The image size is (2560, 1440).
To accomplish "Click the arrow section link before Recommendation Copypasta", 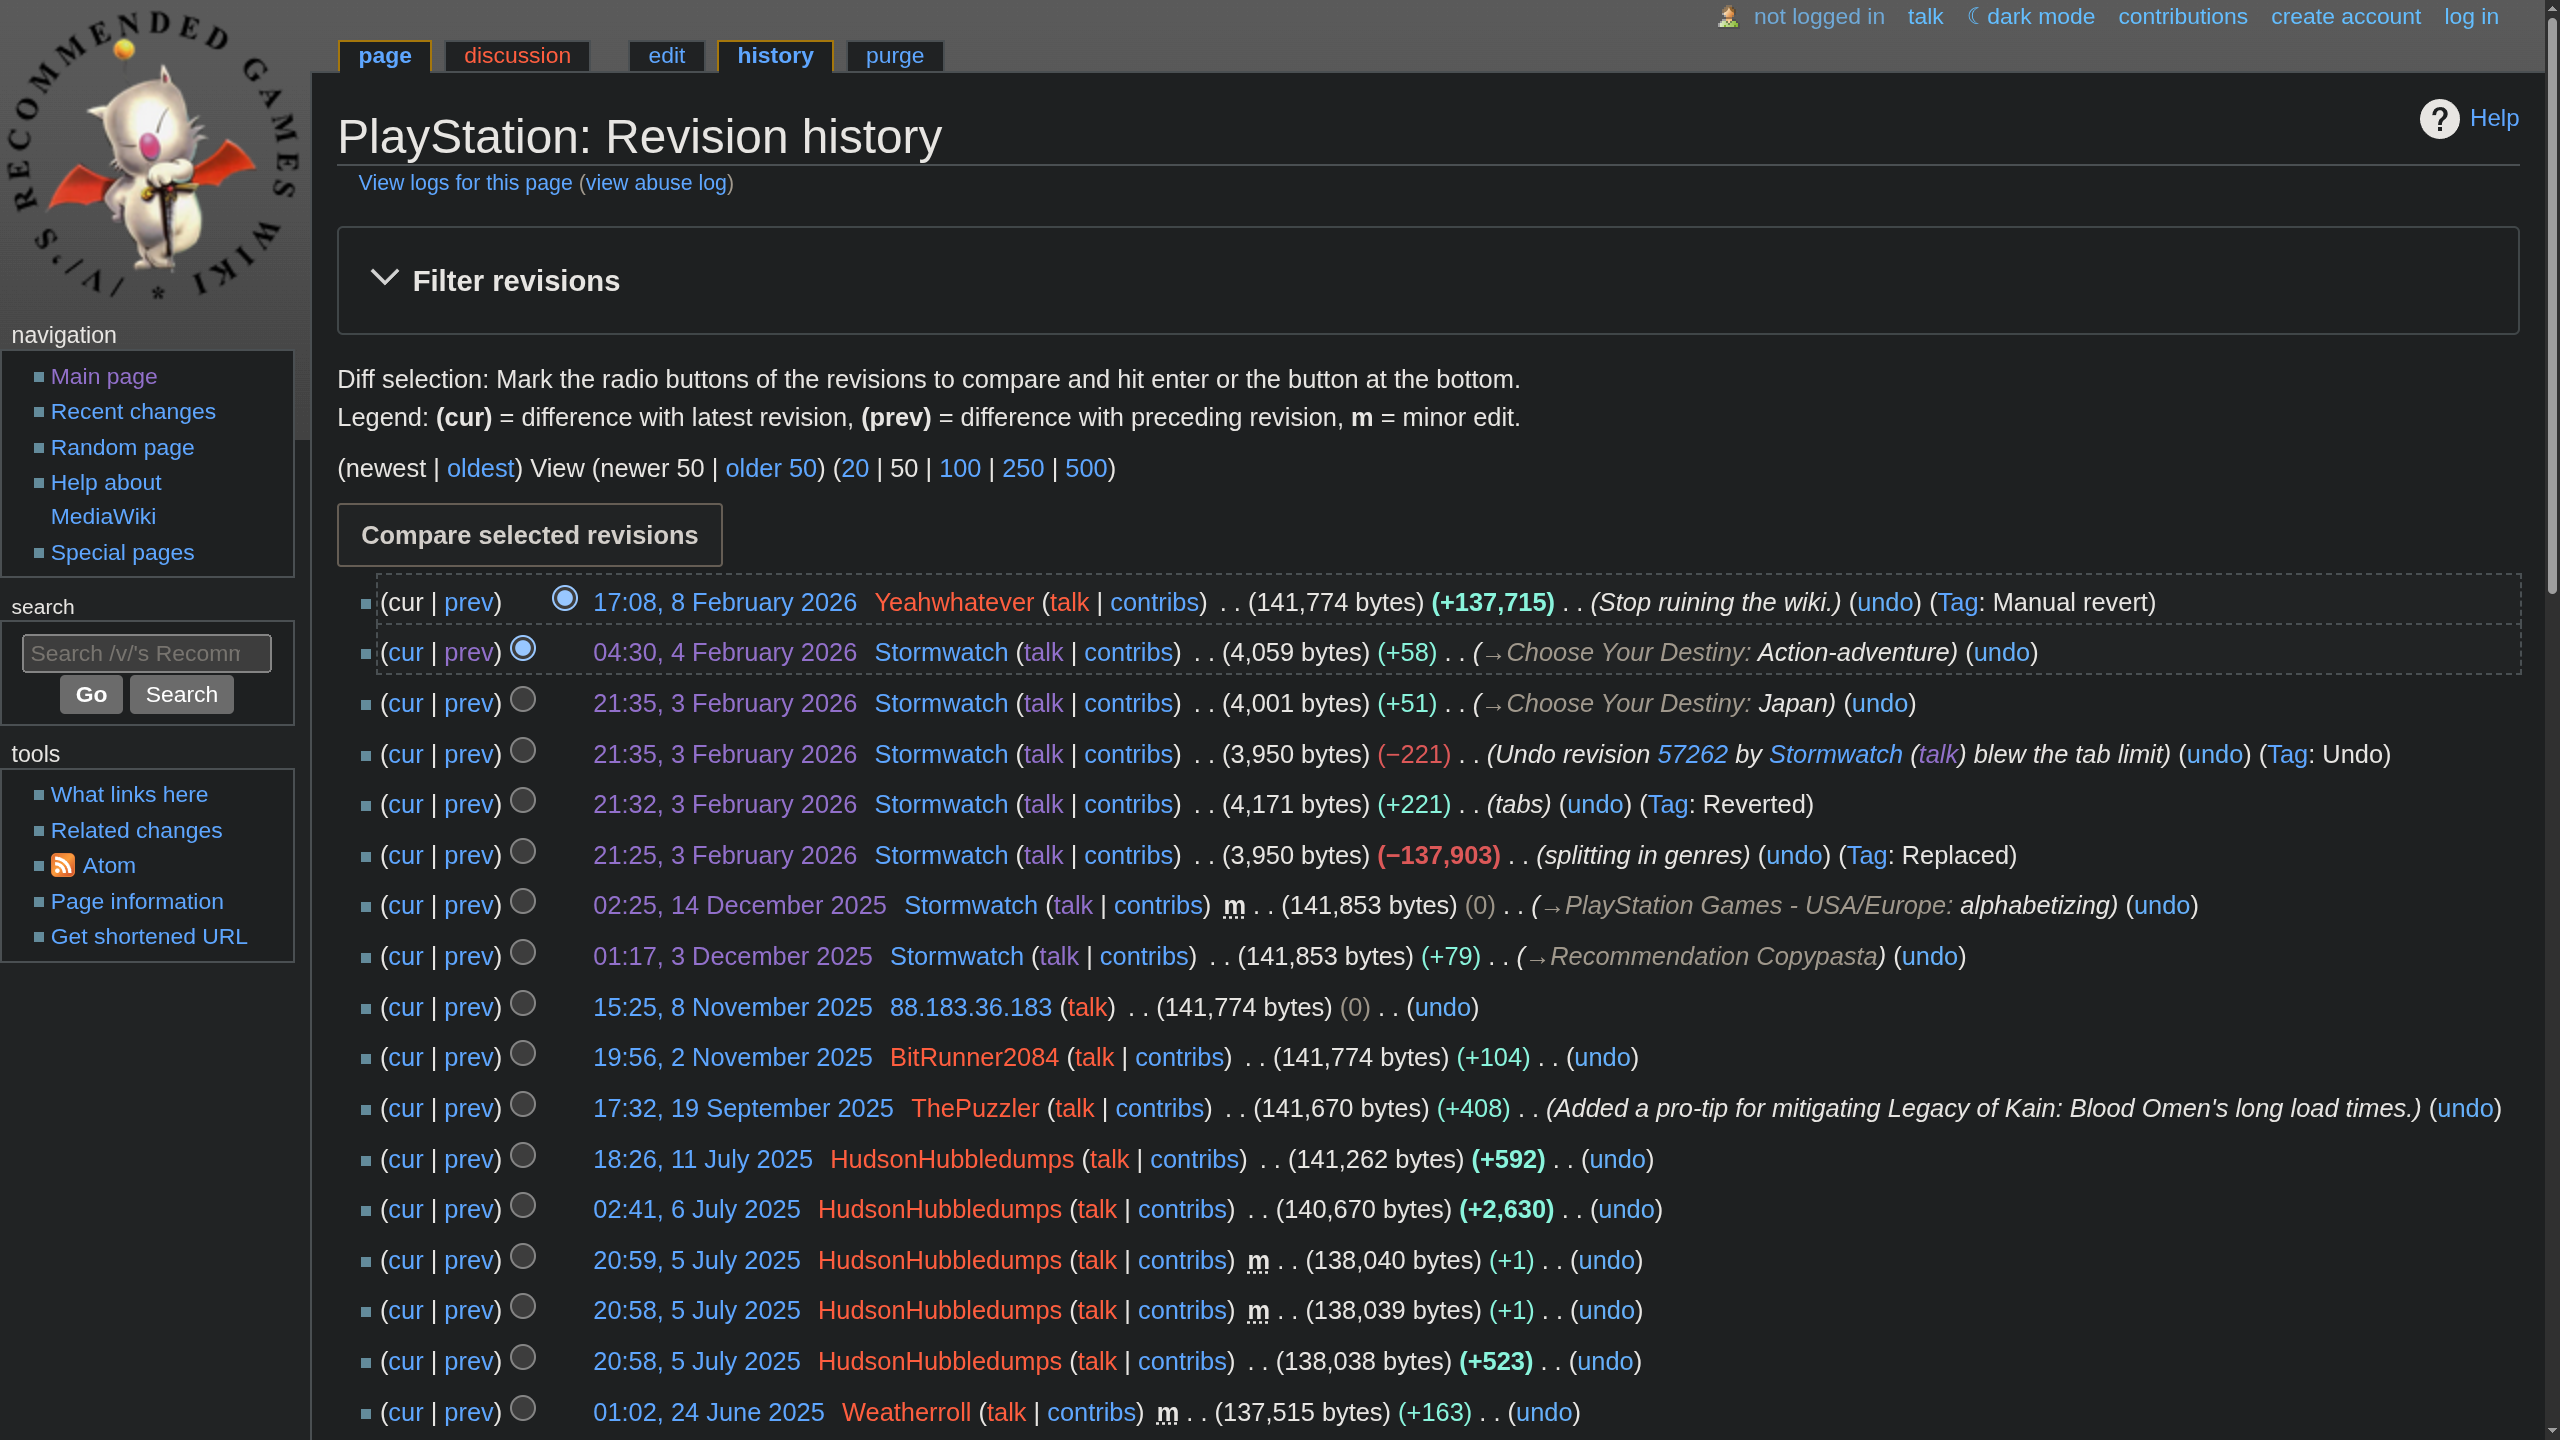I will pyautogui.click(x=1537, y=958).
